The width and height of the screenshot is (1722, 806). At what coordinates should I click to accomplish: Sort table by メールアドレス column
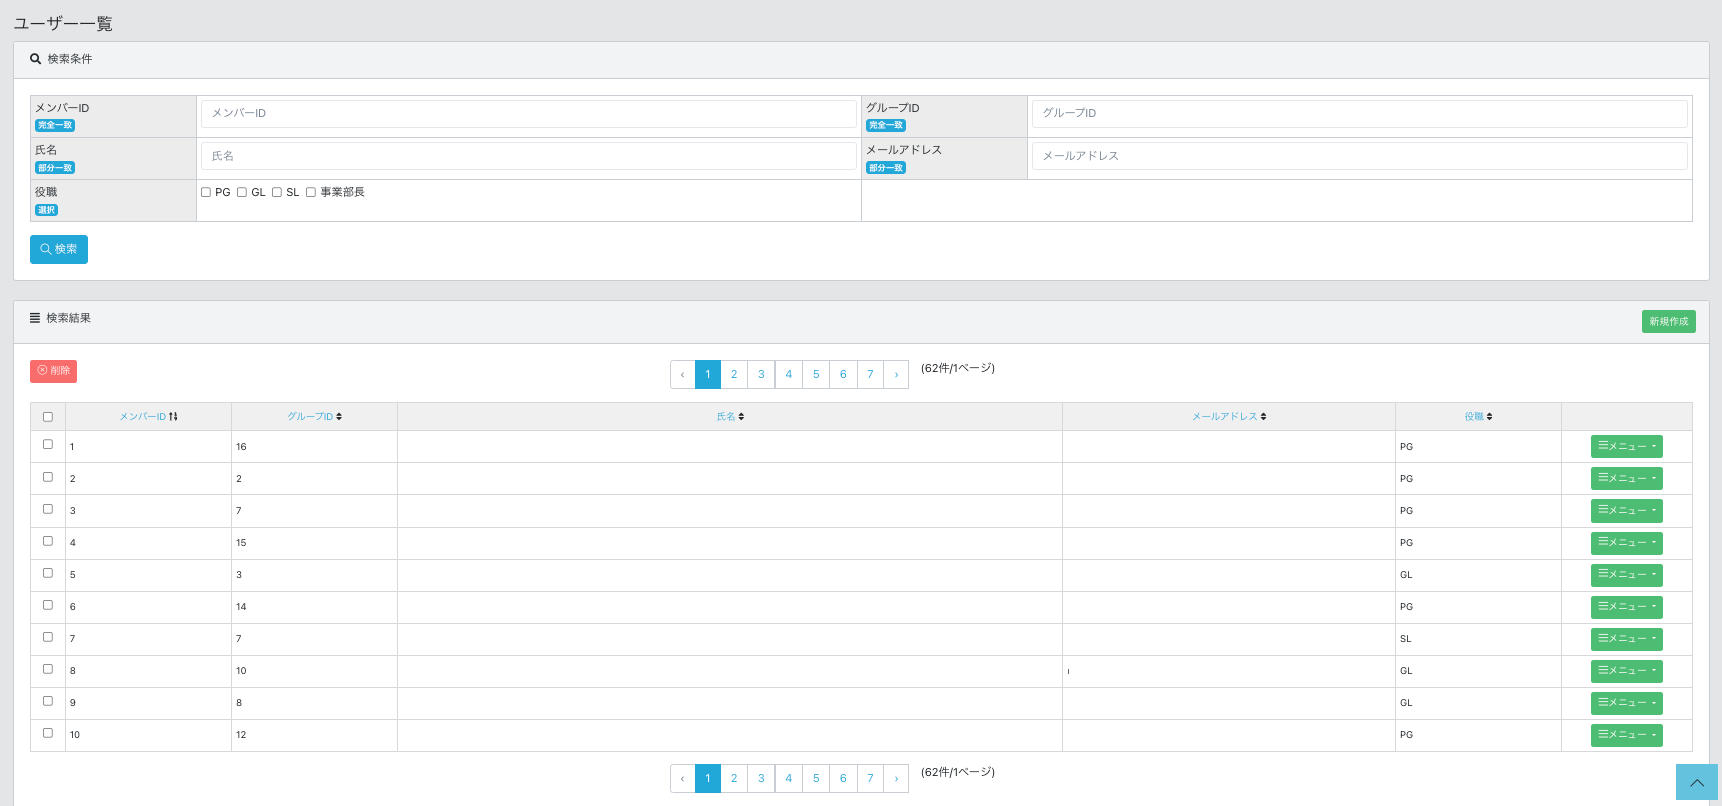click(1228, 416)
